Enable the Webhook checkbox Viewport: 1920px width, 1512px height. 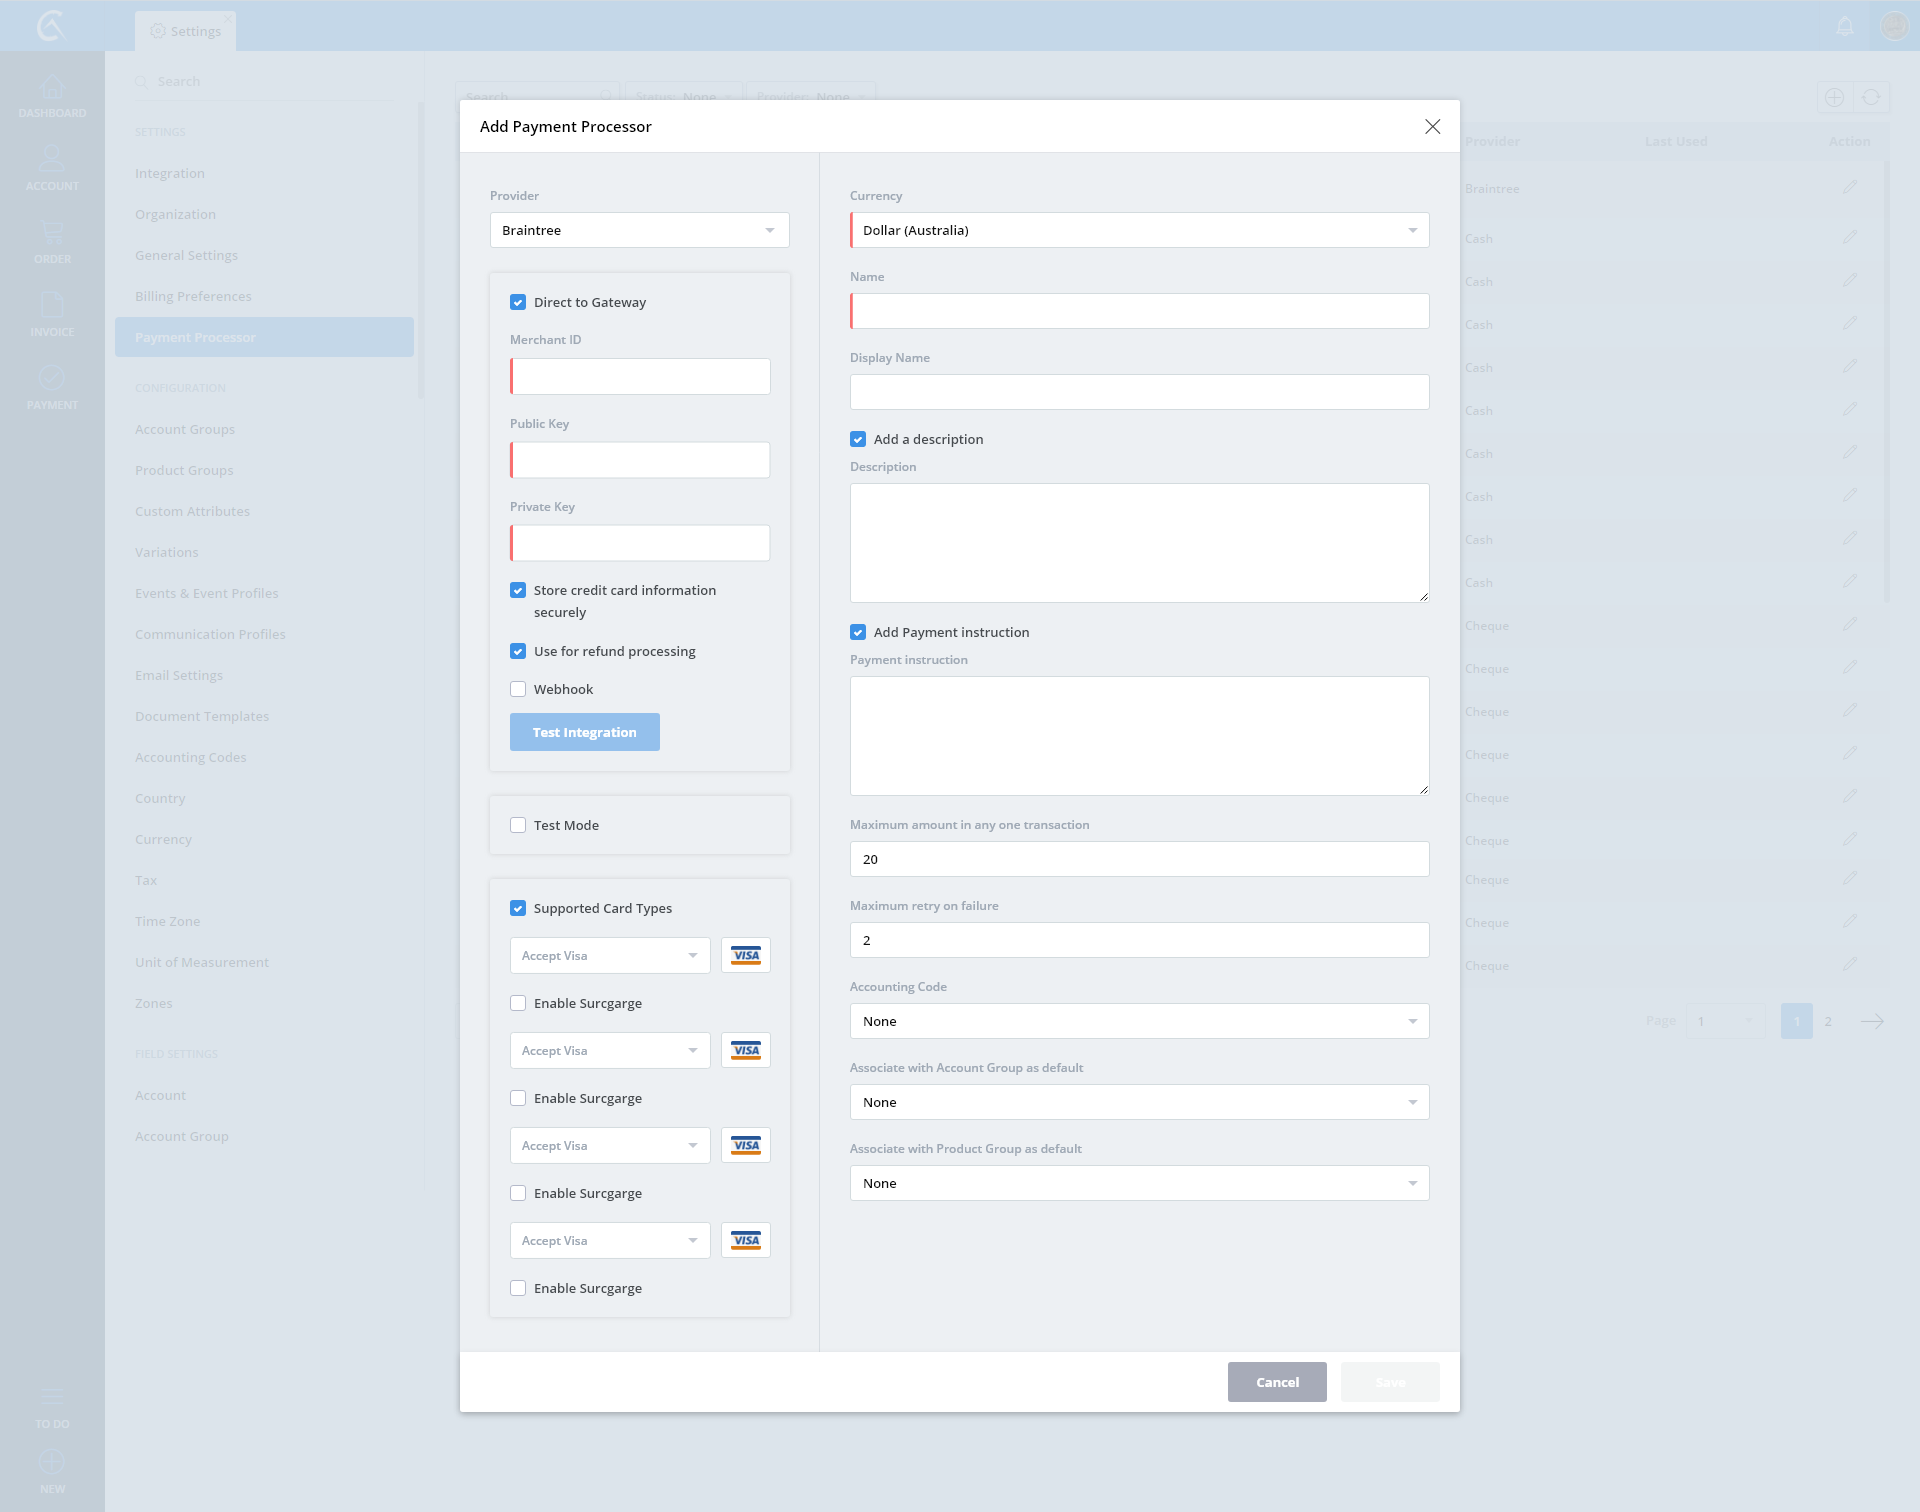[518, 689]
